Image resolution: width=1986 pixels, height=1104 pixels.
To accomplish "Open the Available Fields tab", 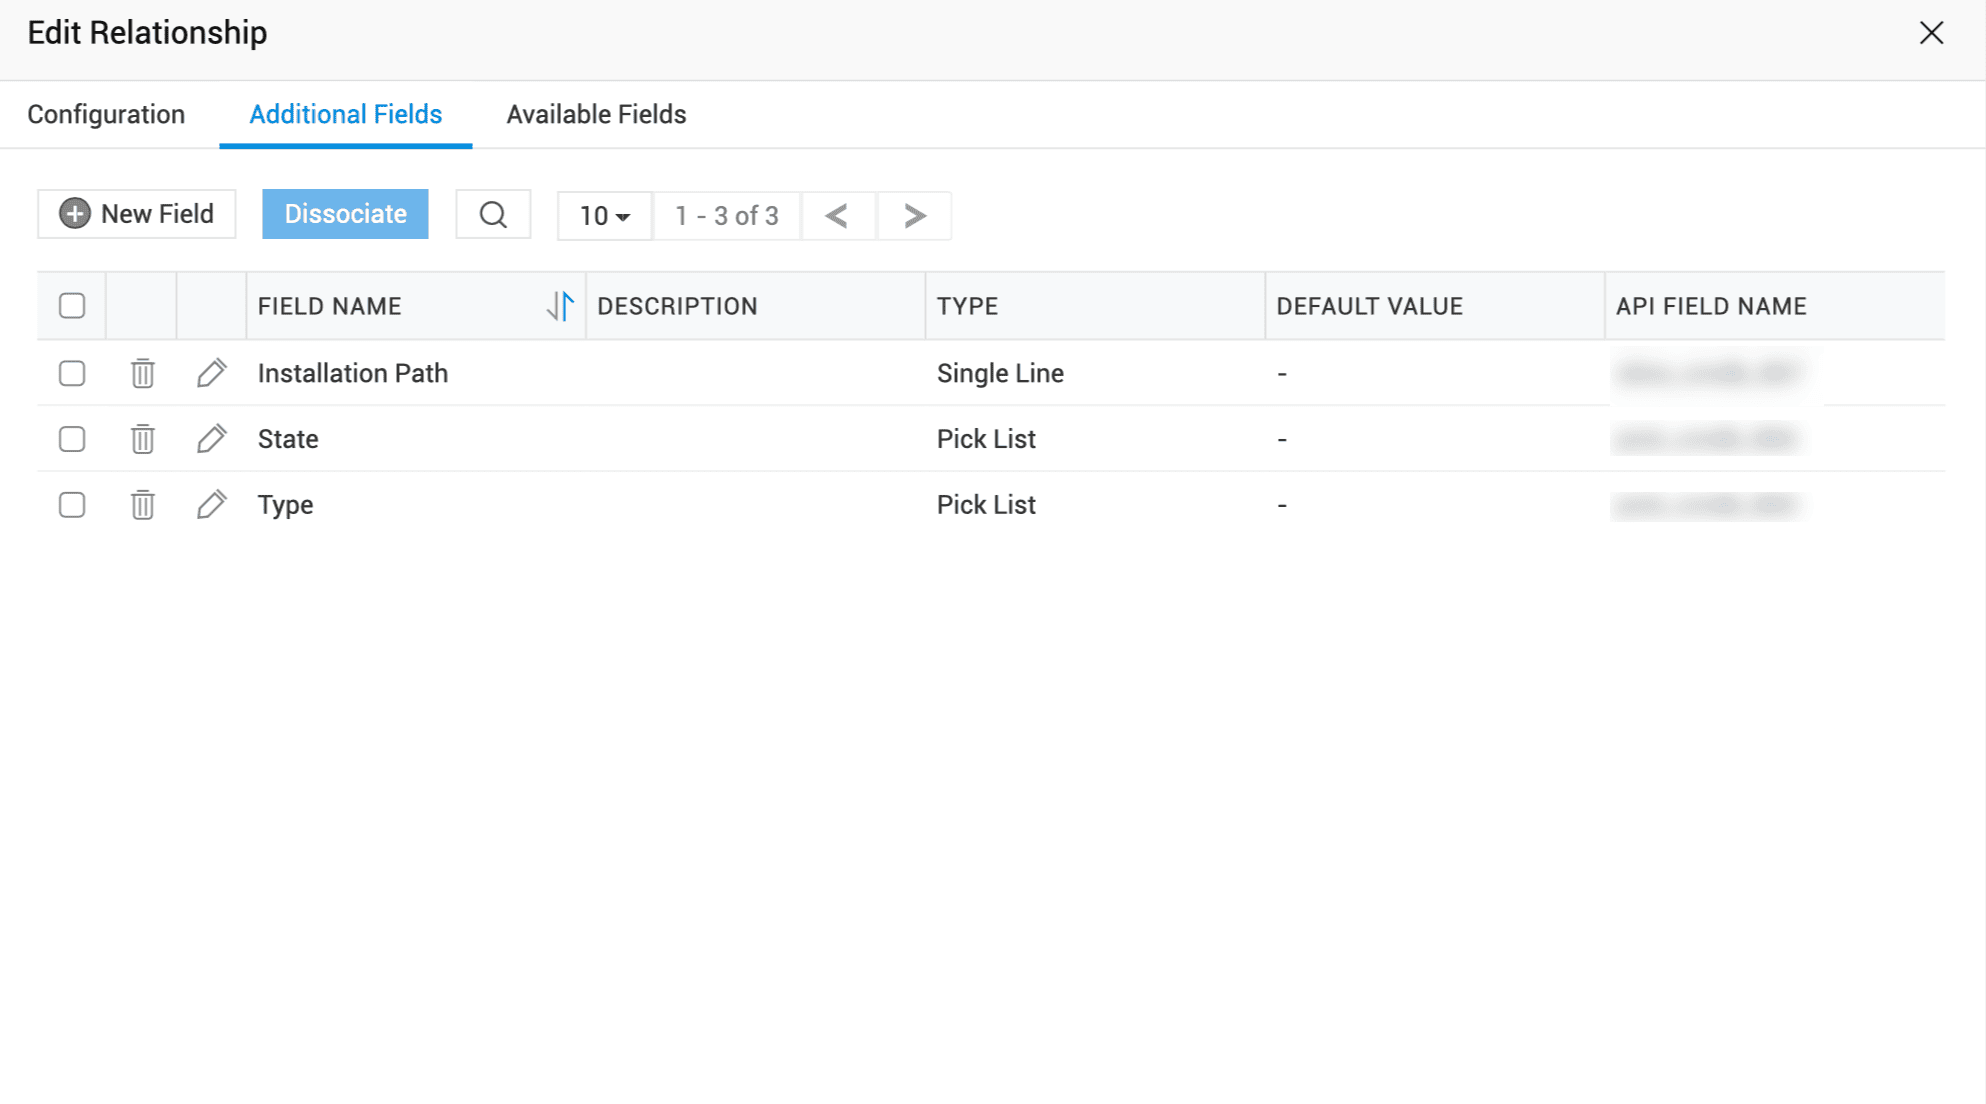I will click(x=596, y=115).
